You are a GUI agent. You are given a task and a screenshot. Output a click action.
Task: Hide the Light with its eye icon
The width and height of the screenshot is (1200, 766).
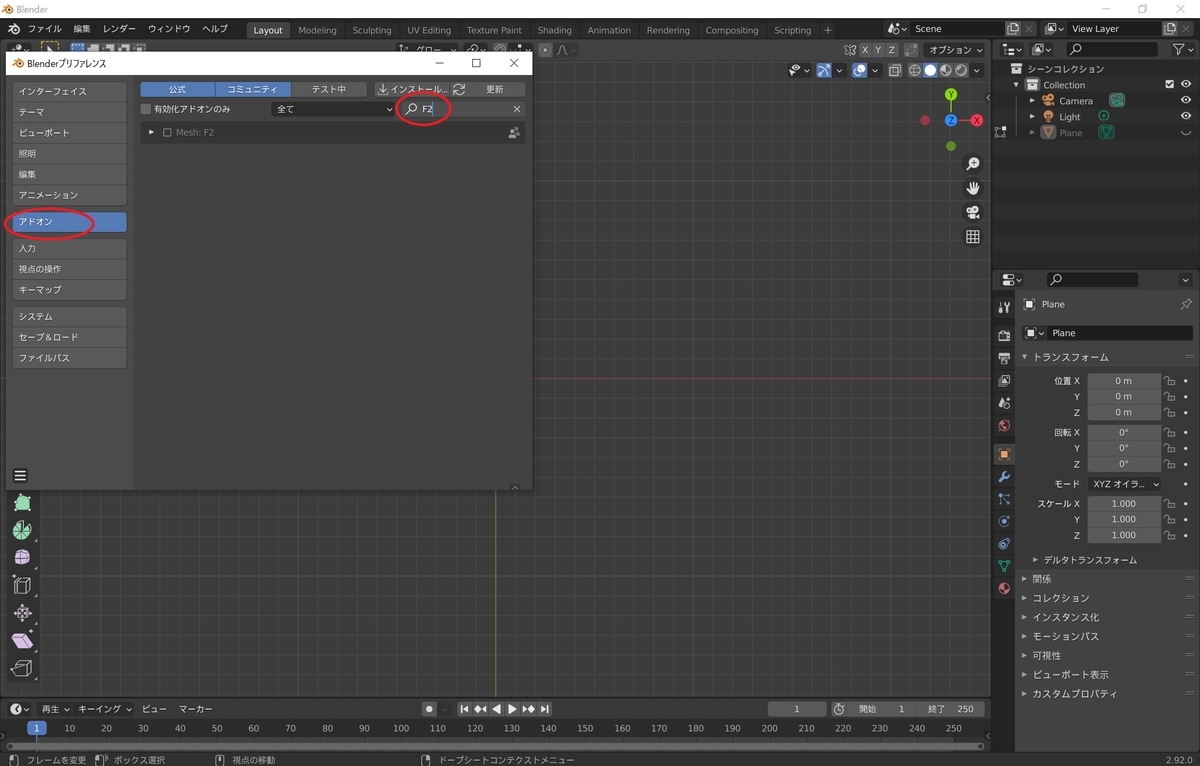click(x=1186, y=117)
